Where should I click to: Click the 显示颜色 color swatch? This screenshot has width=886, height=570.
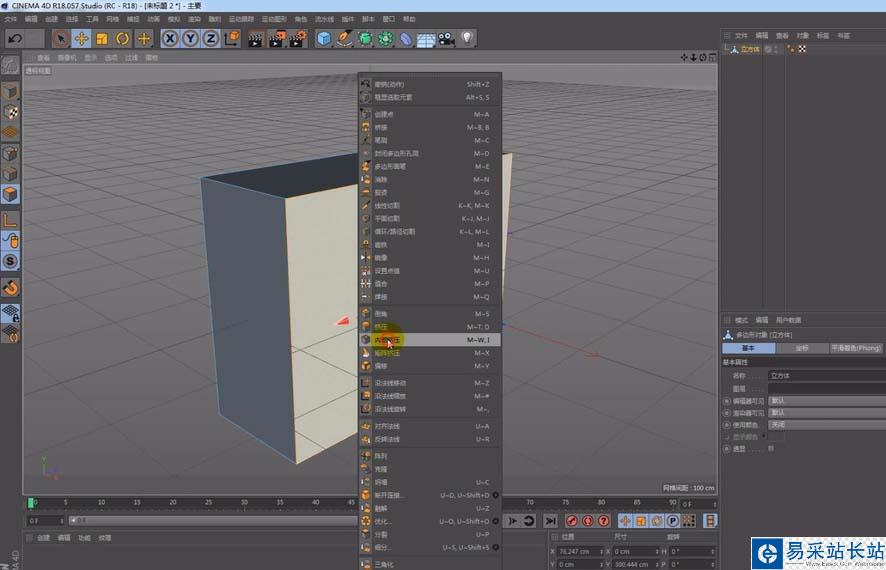tap(776, 436)
